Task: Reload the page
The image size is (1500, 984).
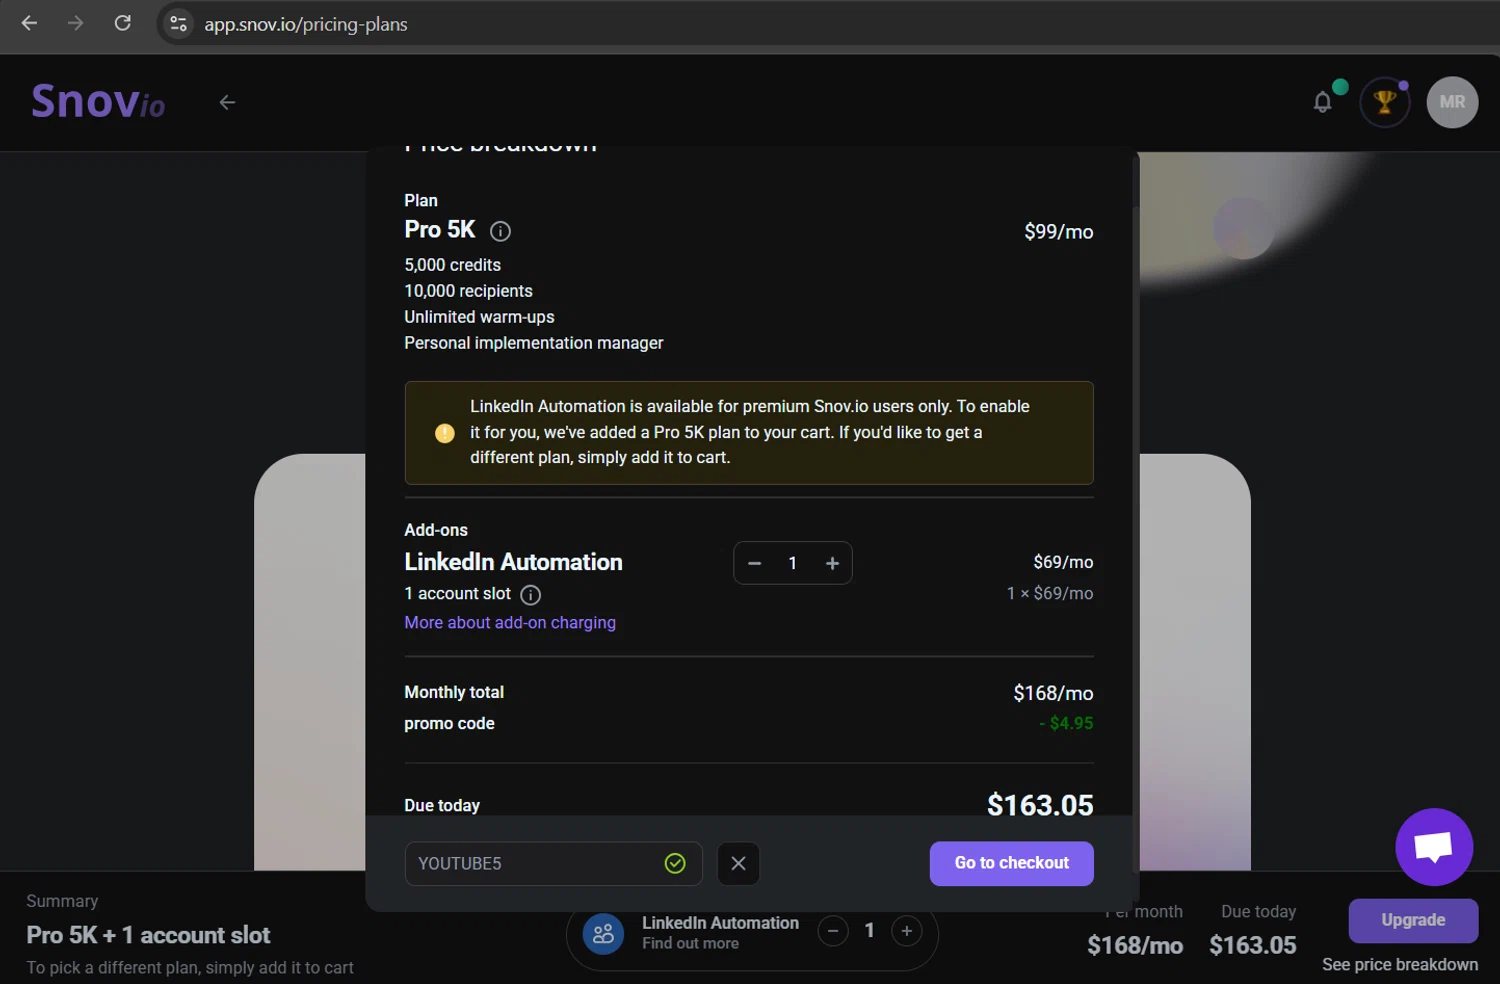Action: [x=123, y=23]
